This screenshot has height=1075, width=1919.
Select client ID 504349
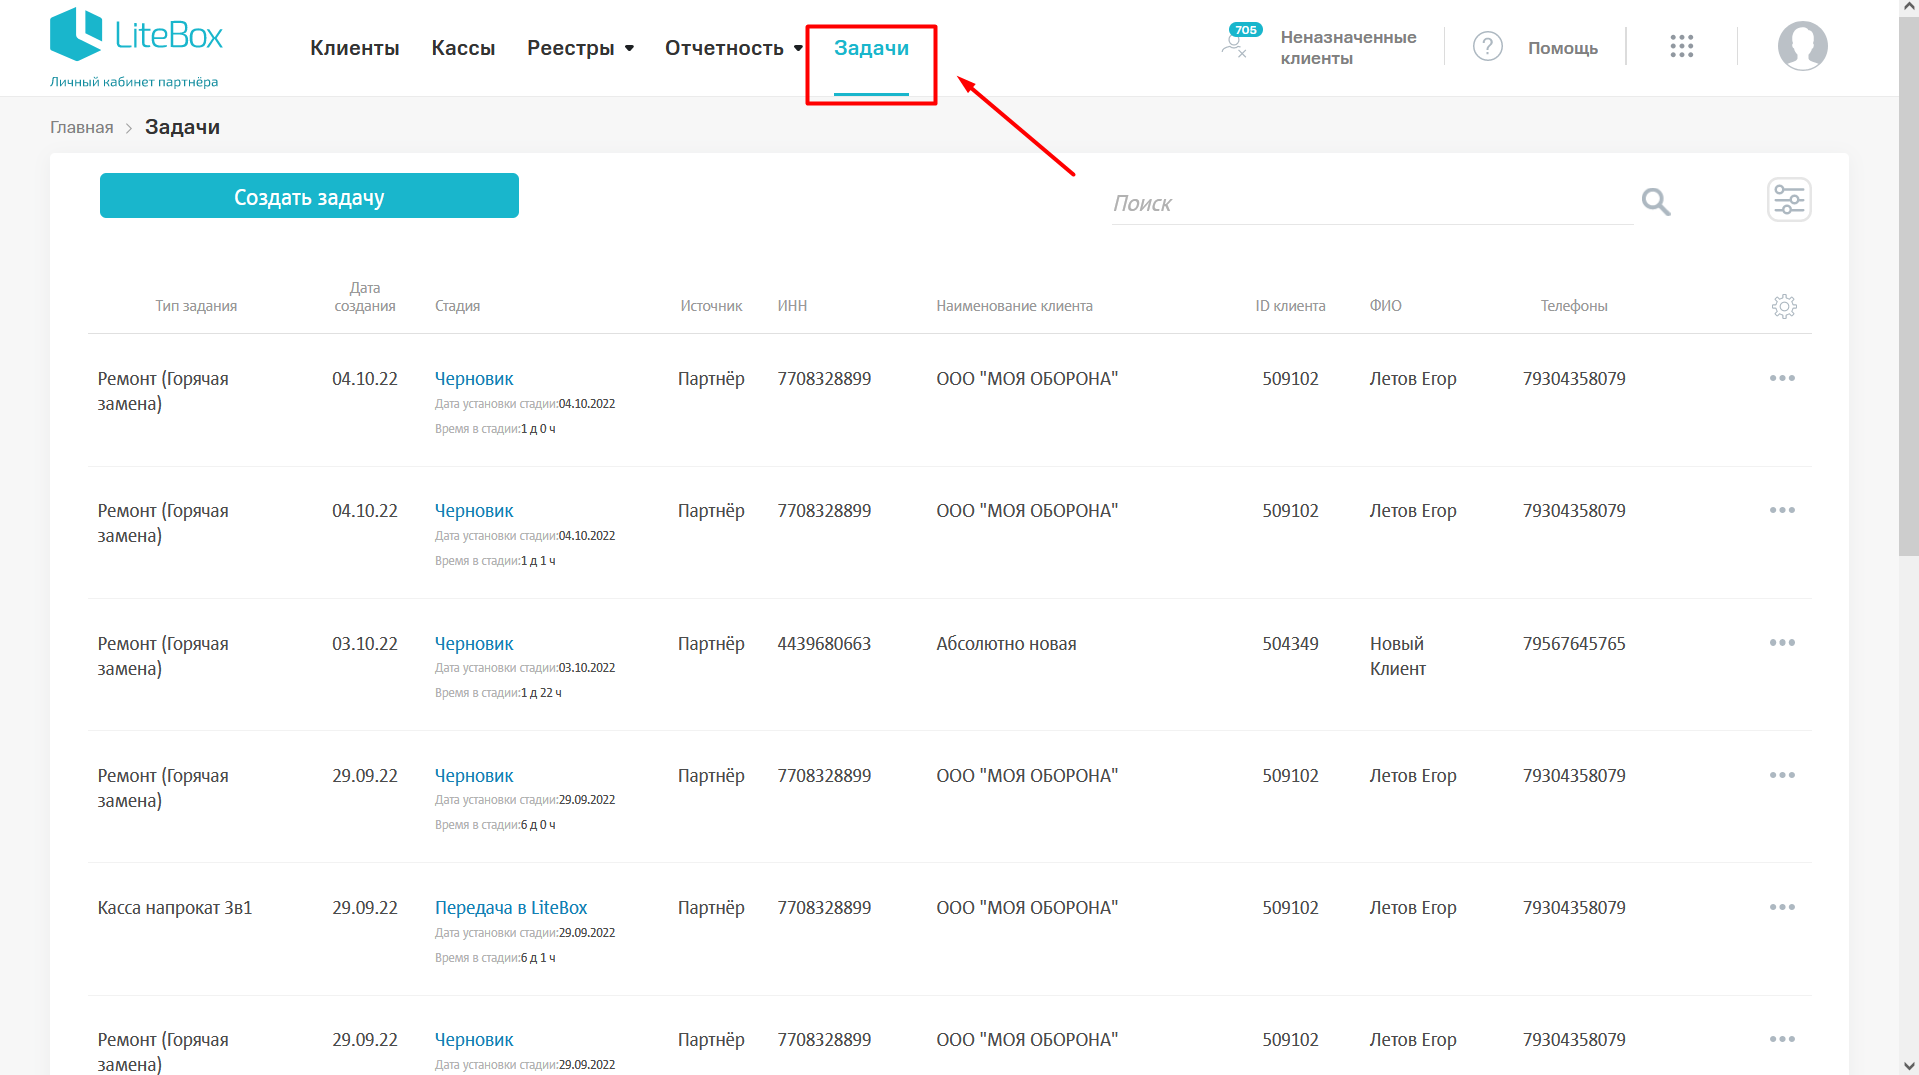1290,644
